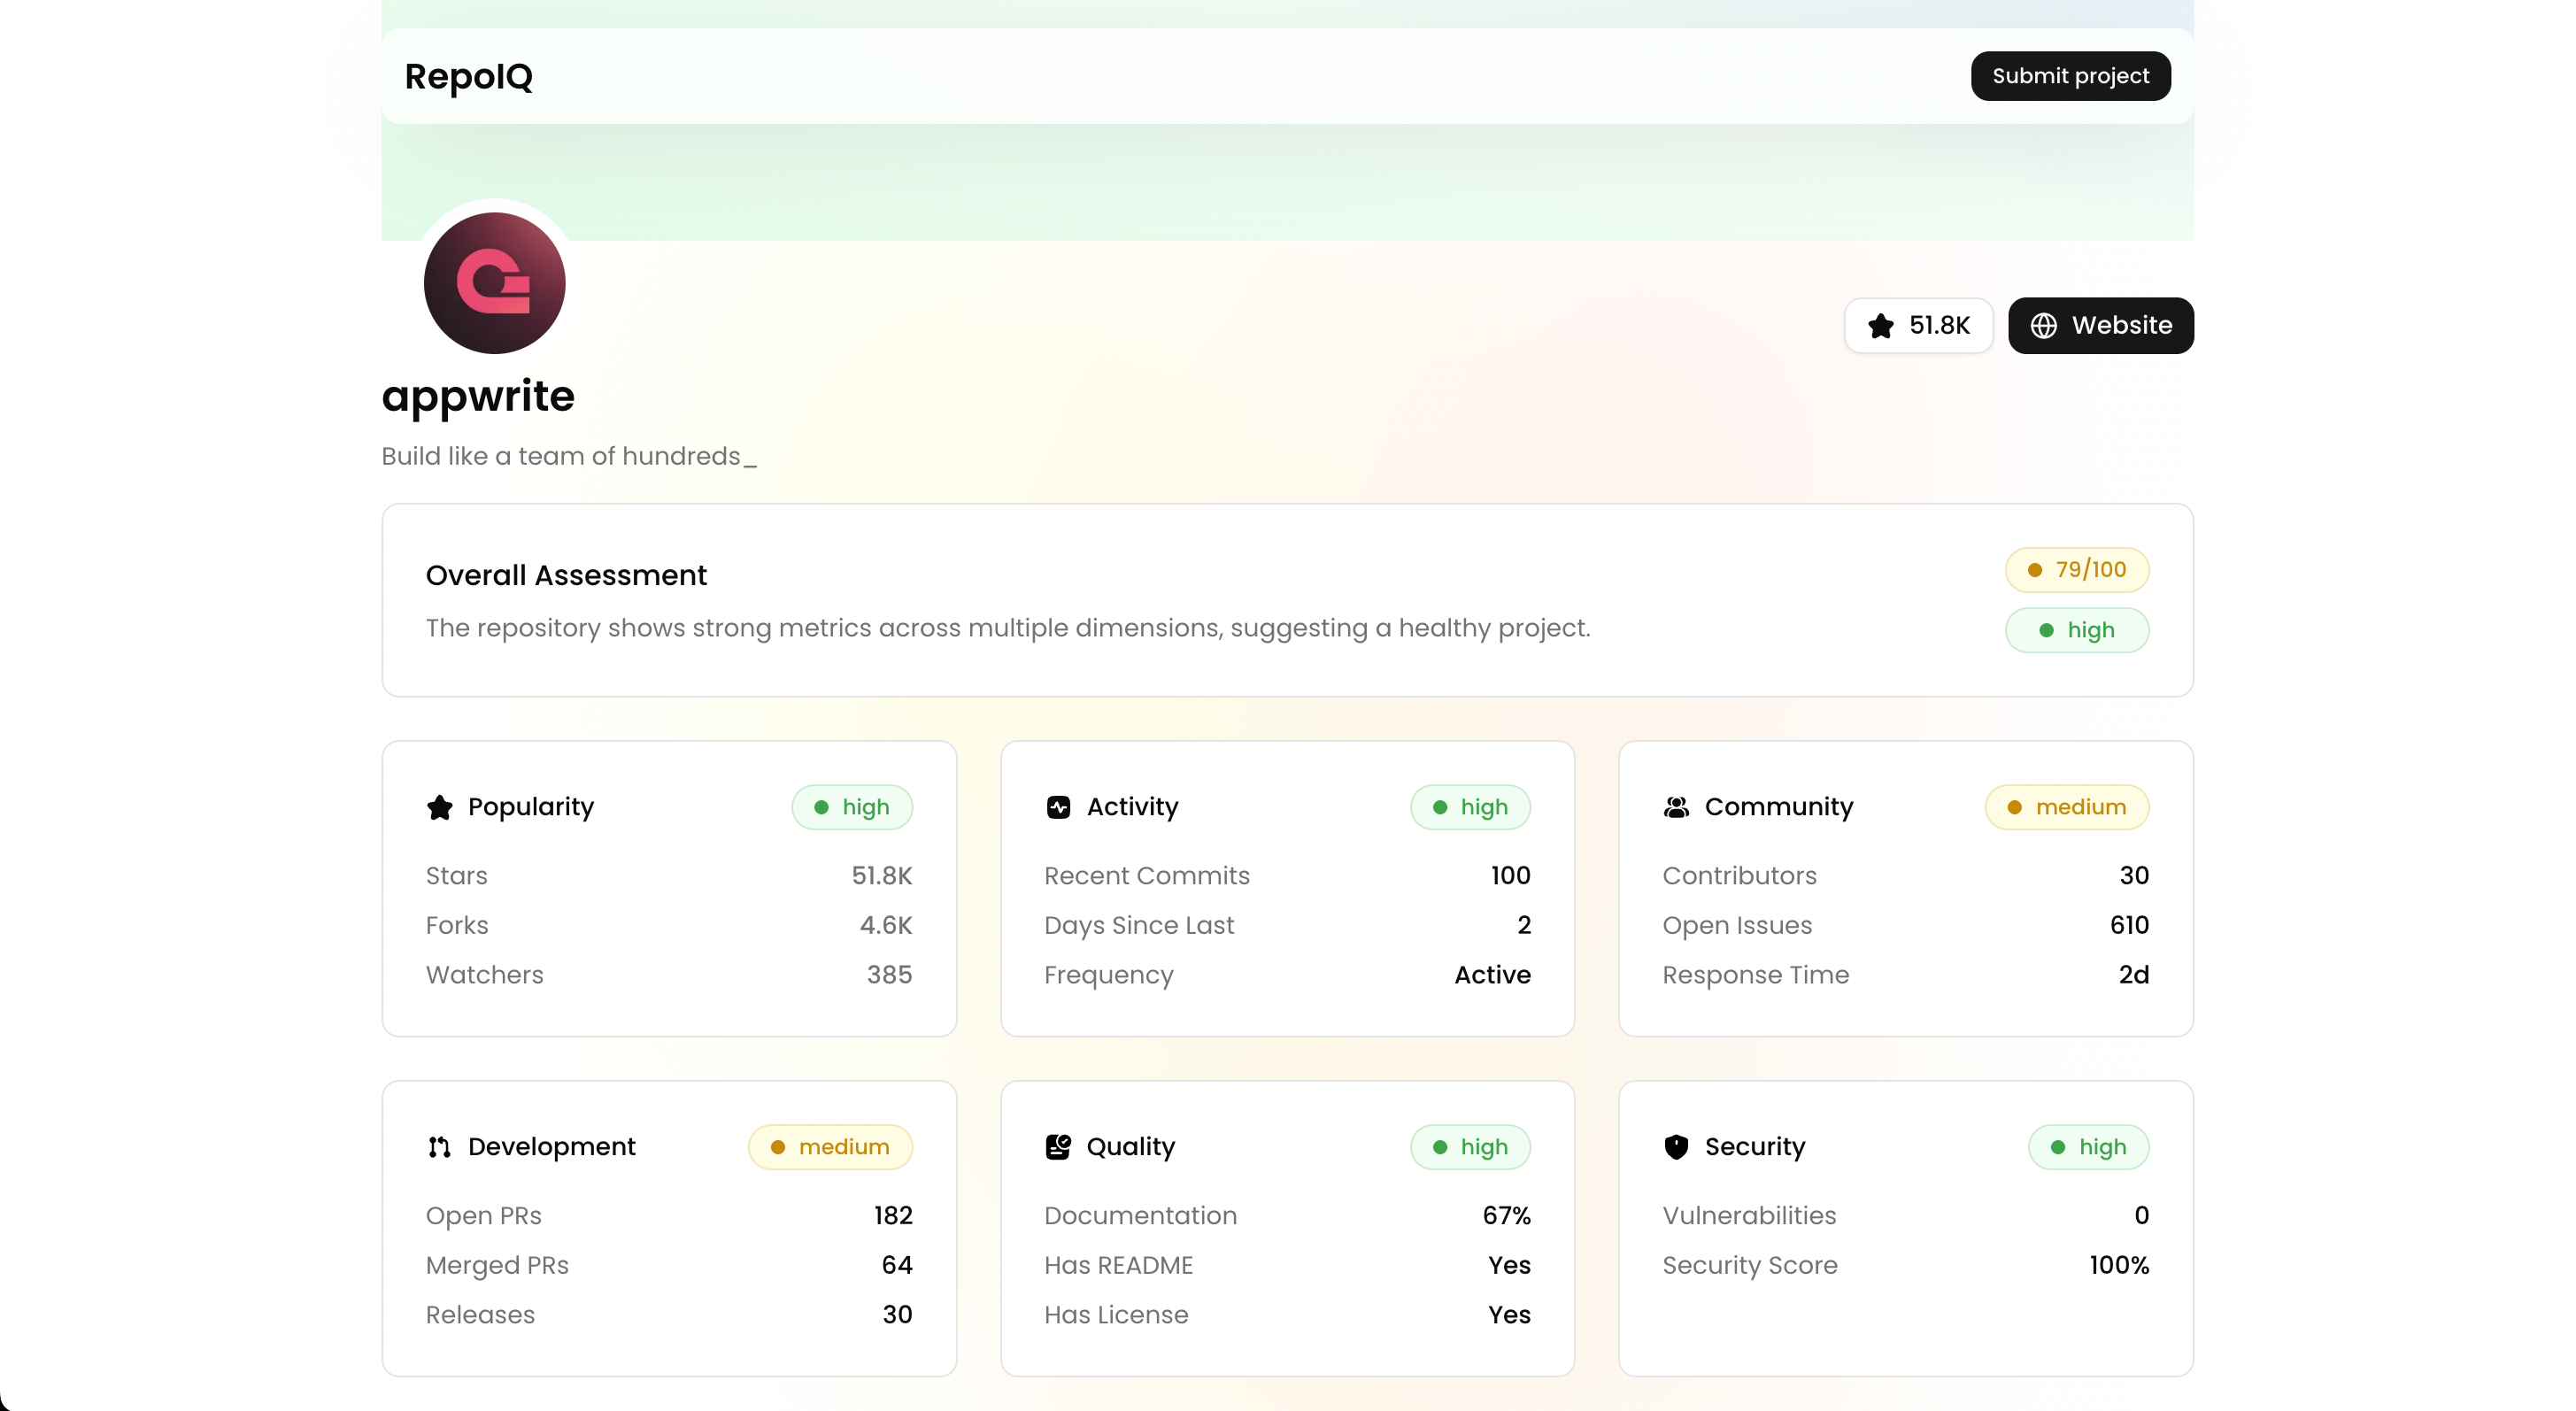Click the Has License label
Screen dimensions: 2576x1411
(1116, 1315)
